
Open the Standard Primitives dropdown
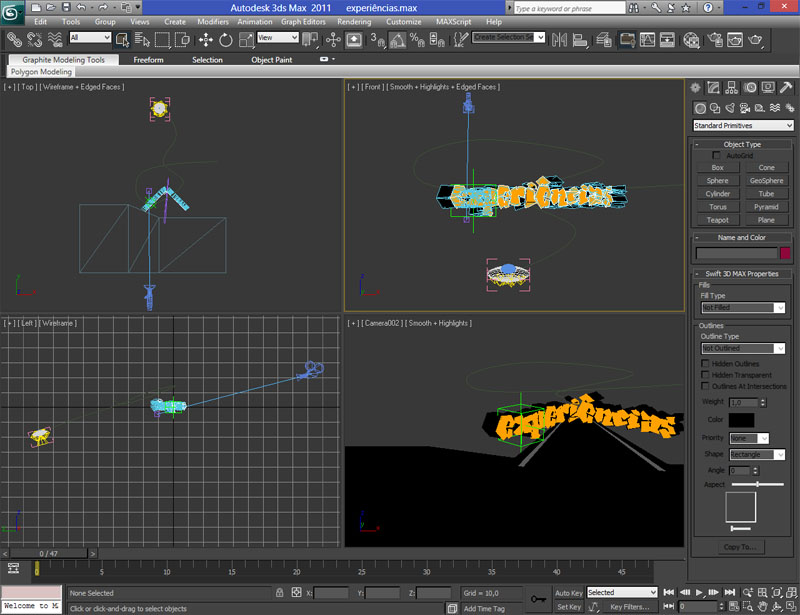[x=743, y=126]
